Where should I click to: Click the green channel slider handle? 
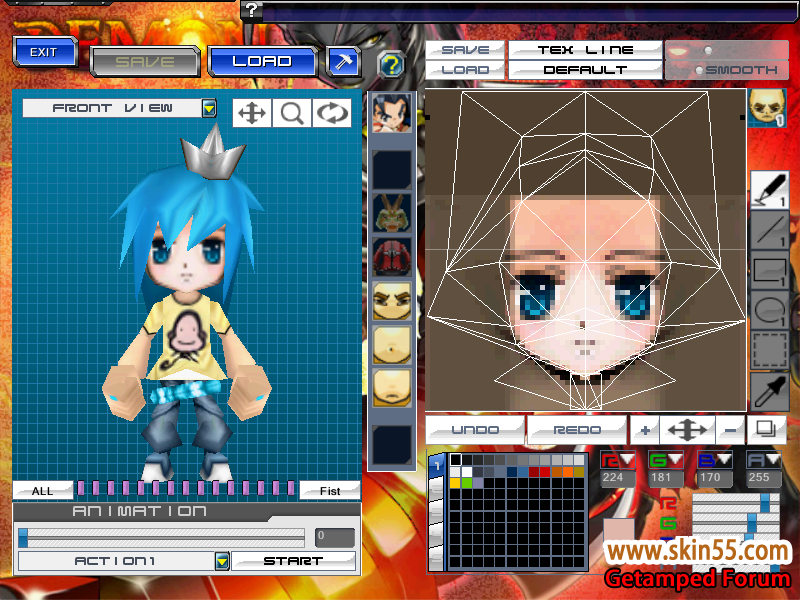click(x=752, y=522)
